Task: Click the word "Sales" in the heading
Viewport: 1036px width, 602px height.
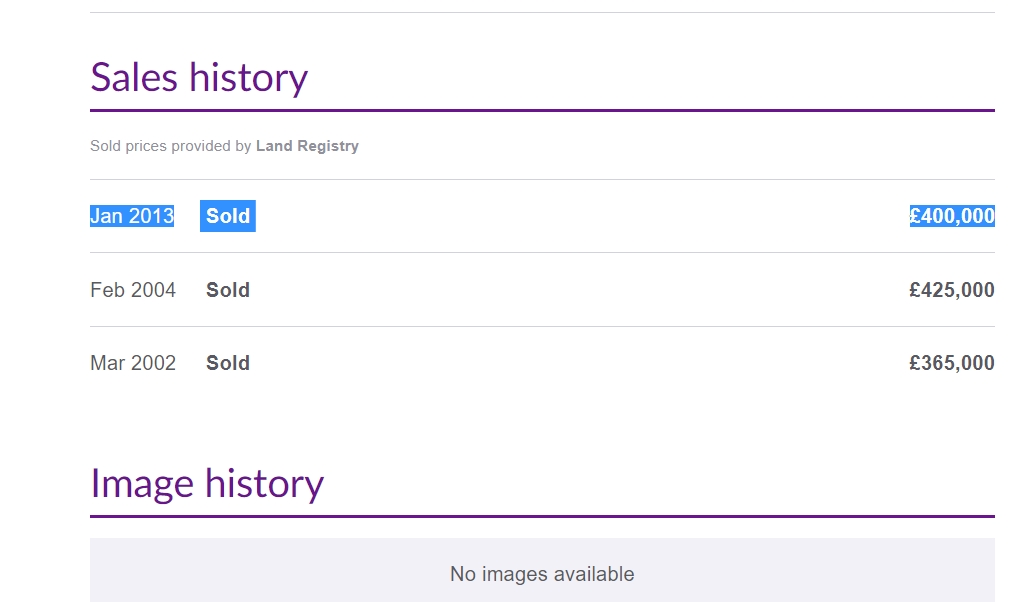Action: pyautogui.click(x=133, y=77)
